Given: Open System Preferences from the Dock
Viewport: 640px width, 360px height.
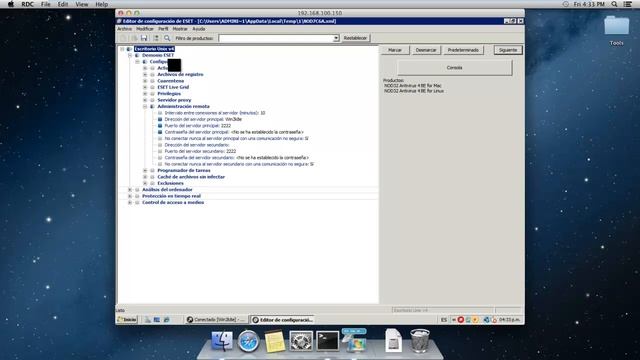Looking at the screenshot, I should (301, 341).
